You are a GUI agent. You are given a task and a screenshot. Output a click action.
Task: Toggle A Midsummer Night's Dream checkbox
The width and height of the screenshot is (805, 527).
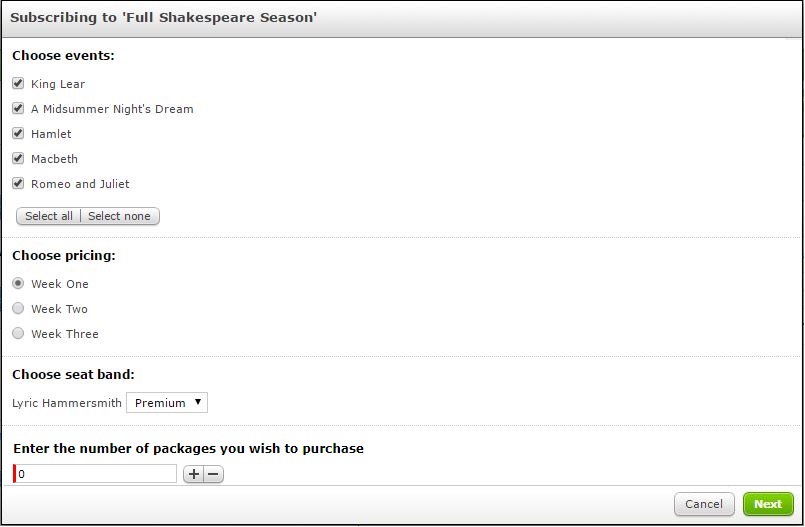point(18,109)
